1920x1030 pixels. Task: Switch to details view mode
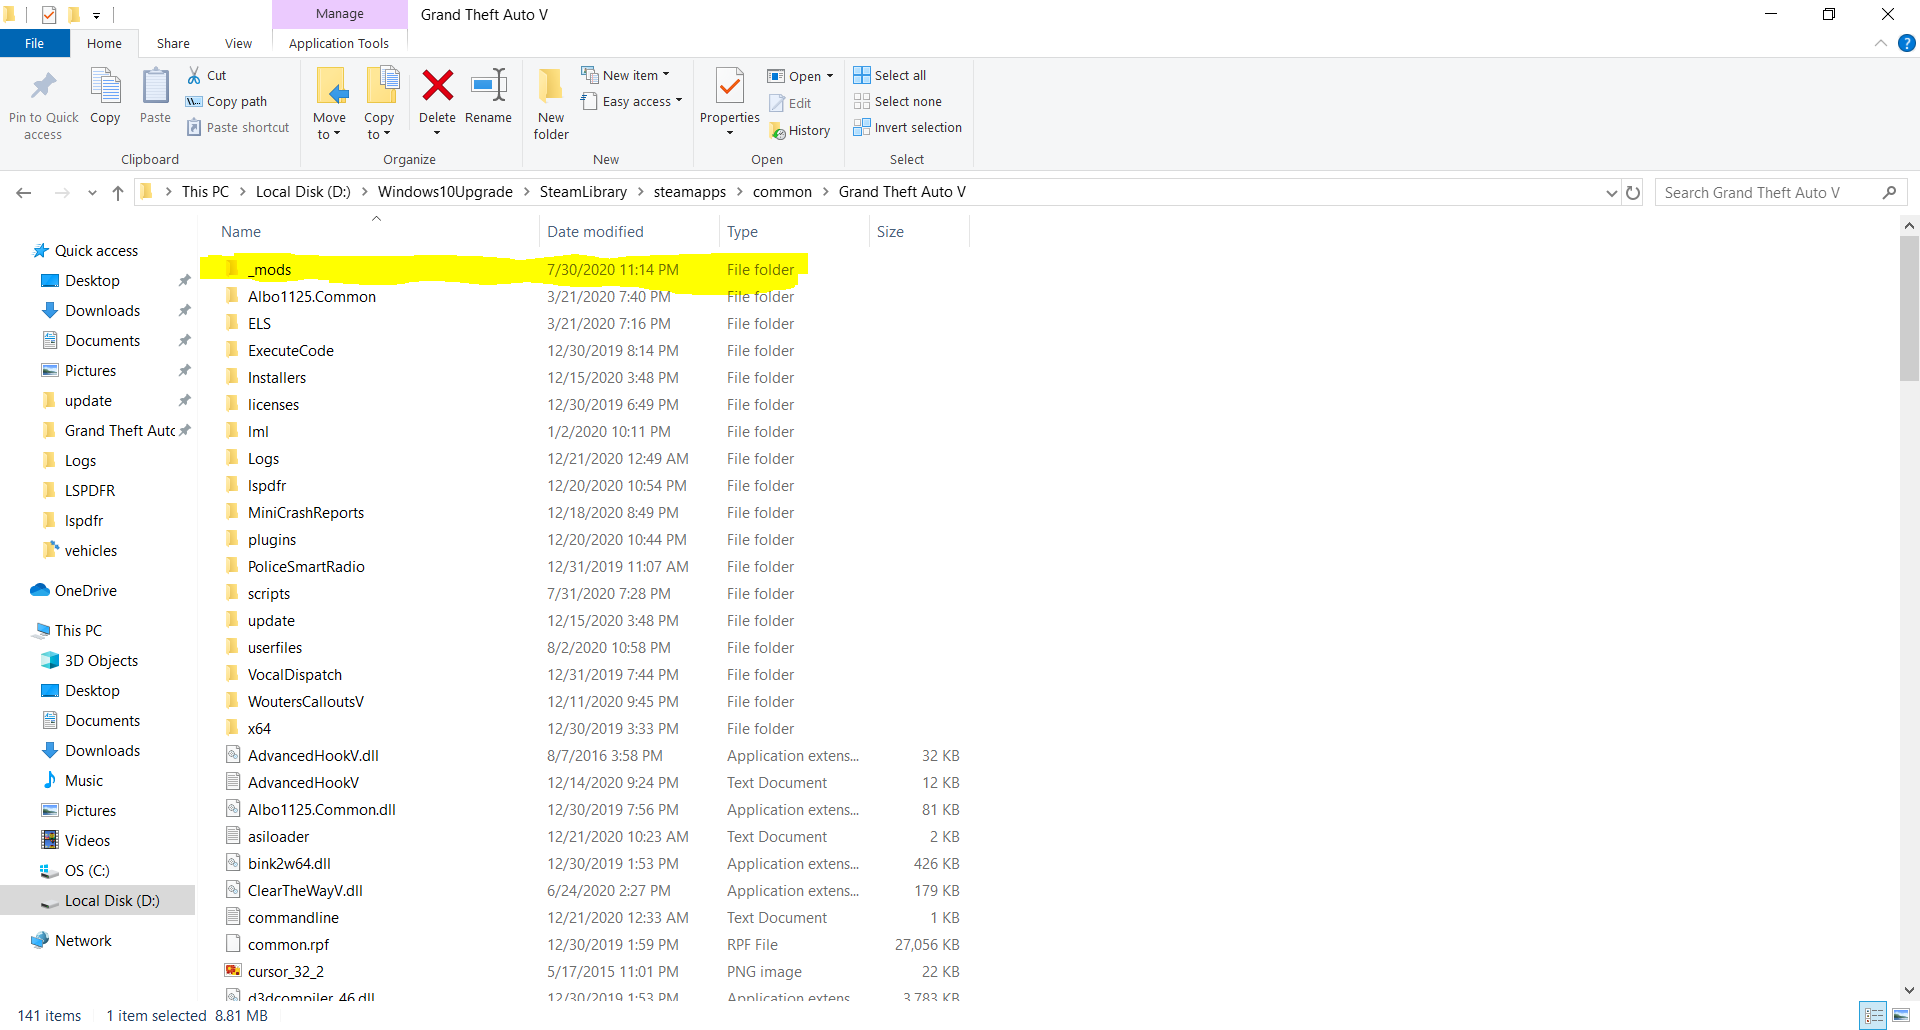click(1874, 1016)
